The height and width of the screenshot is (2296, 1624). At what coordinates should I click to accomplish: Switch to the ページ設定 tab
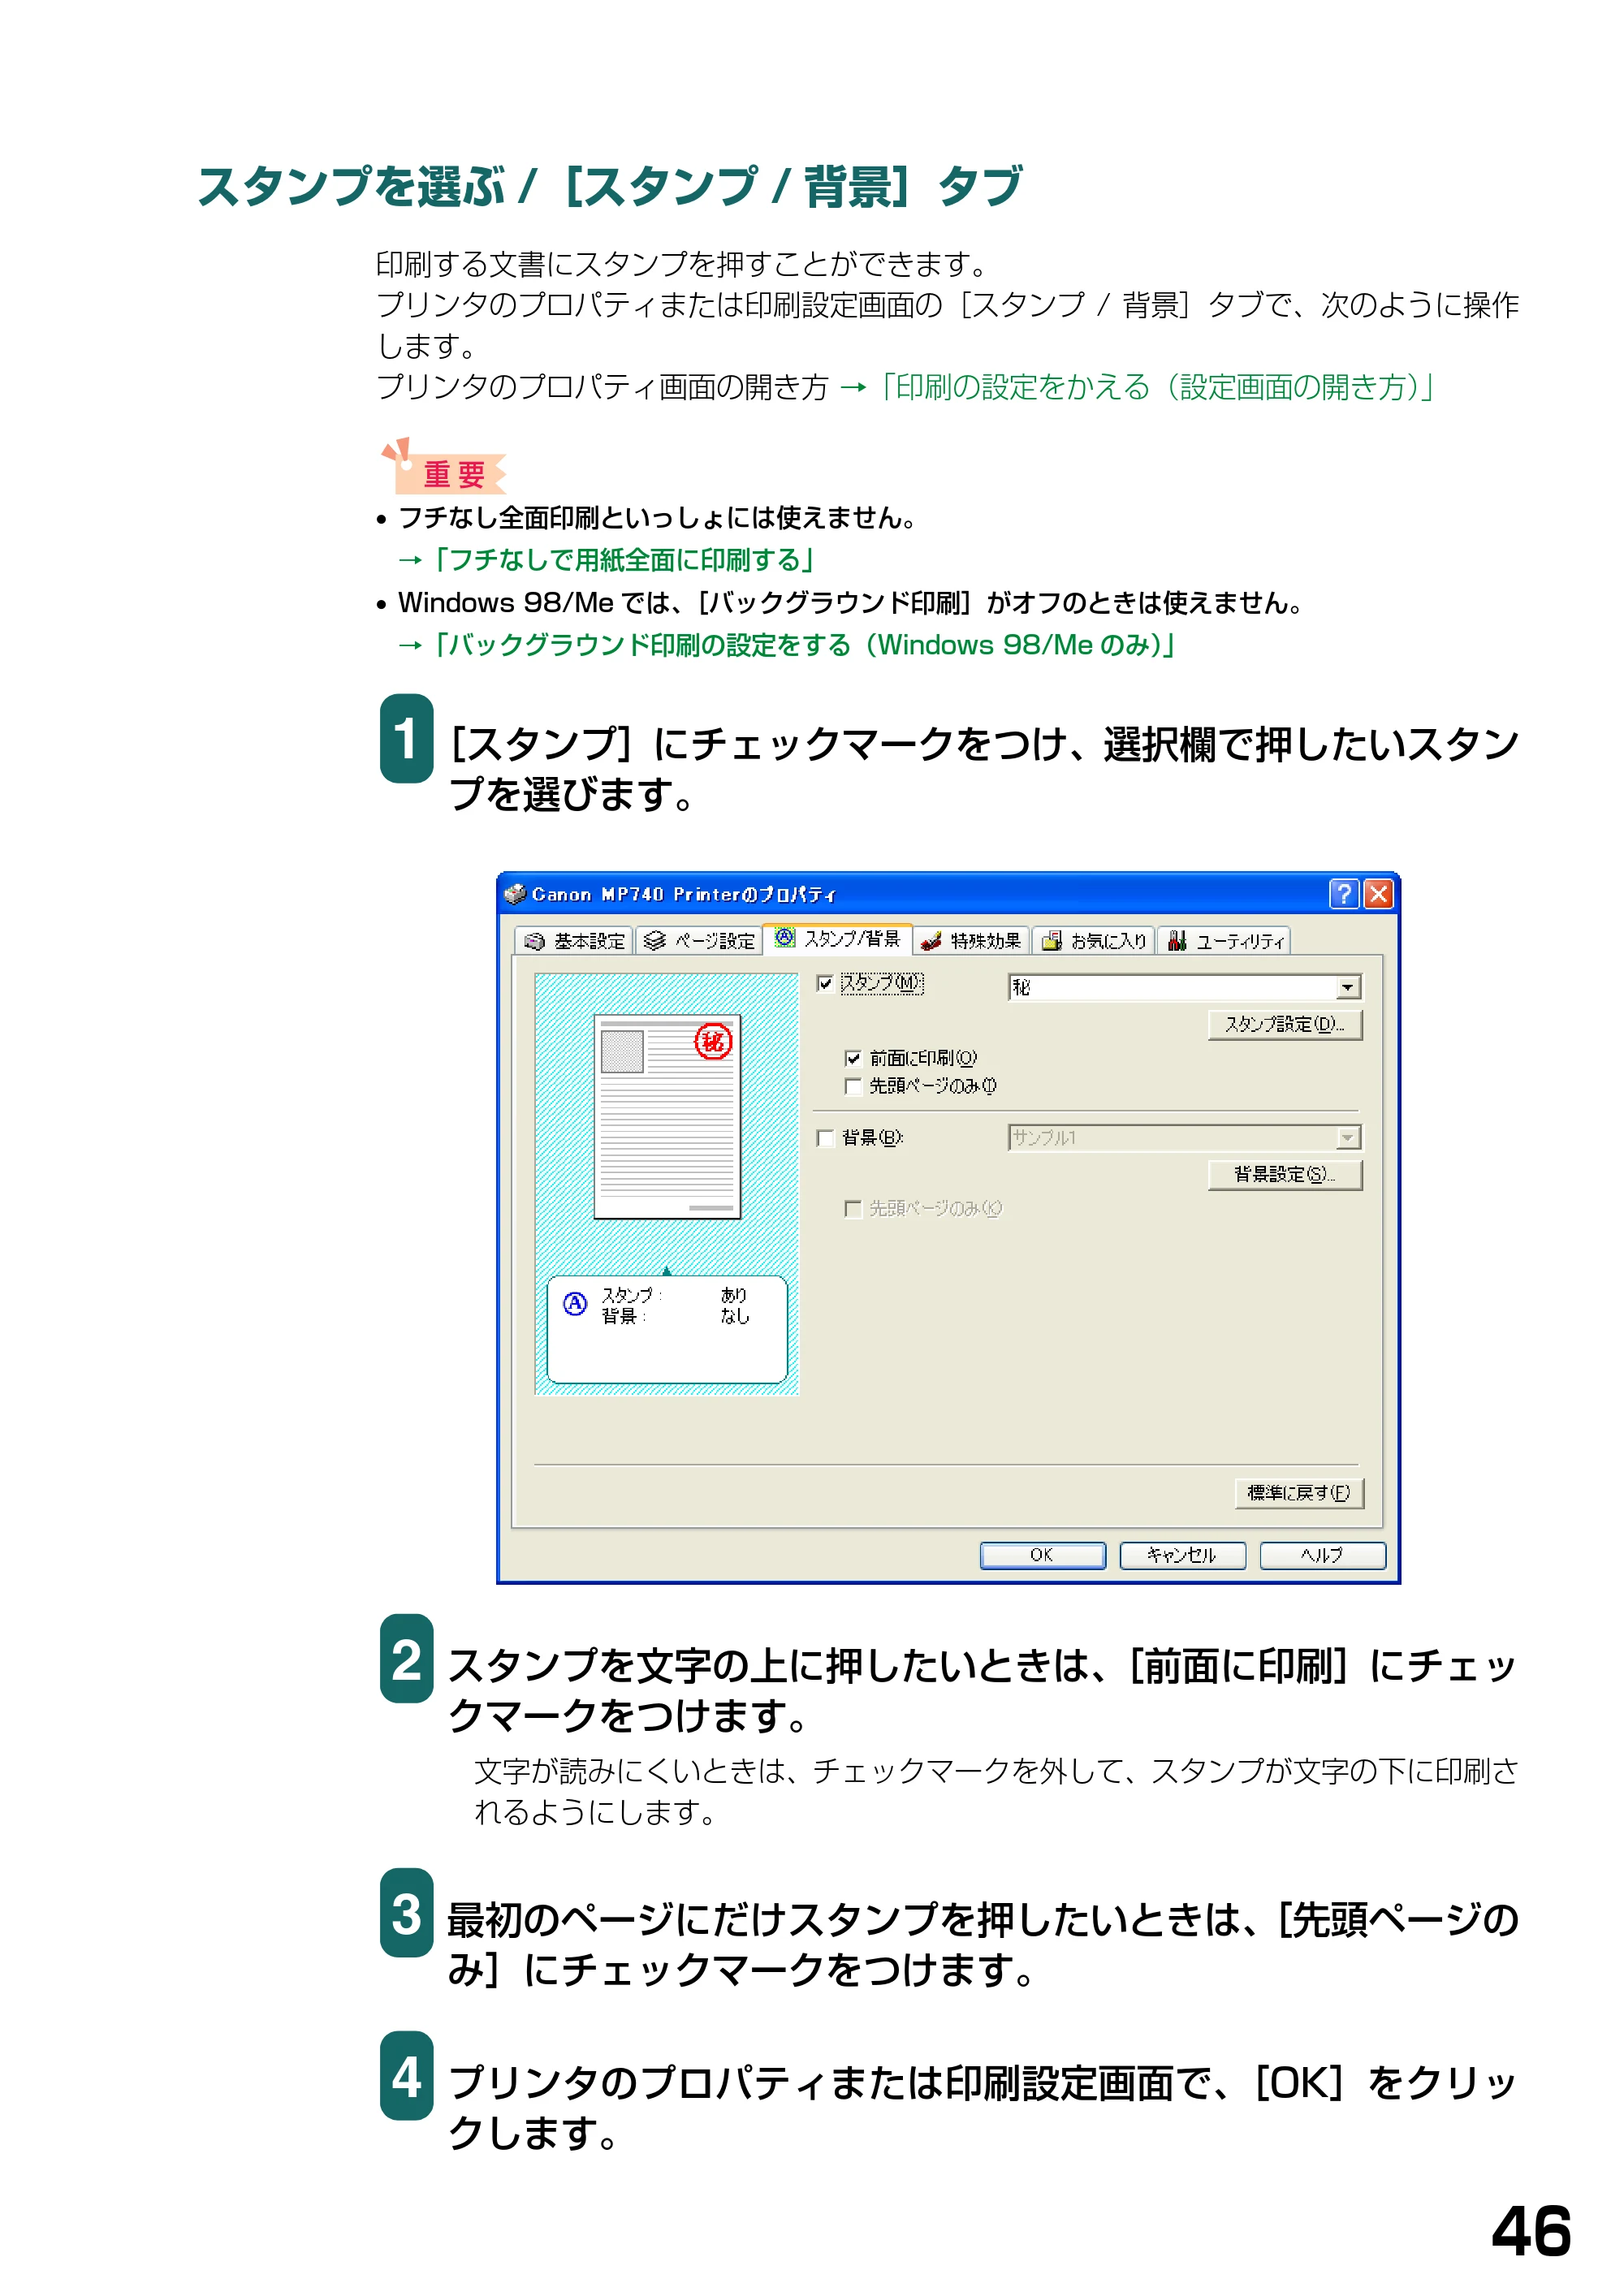coord(699,940)
